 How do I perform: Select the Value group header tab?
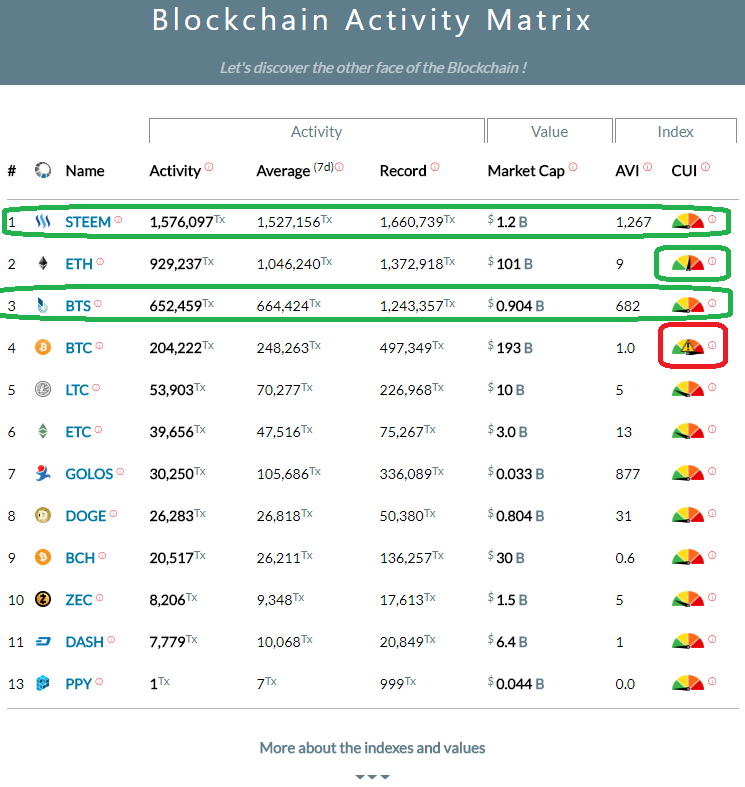coord(550,132)
